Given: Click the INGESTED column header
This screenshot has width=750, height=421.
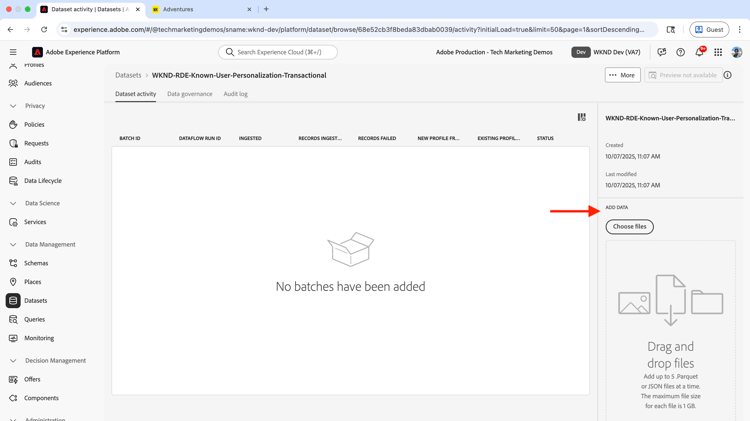Looking at the screenshot, I should click(x=250, y=138).
